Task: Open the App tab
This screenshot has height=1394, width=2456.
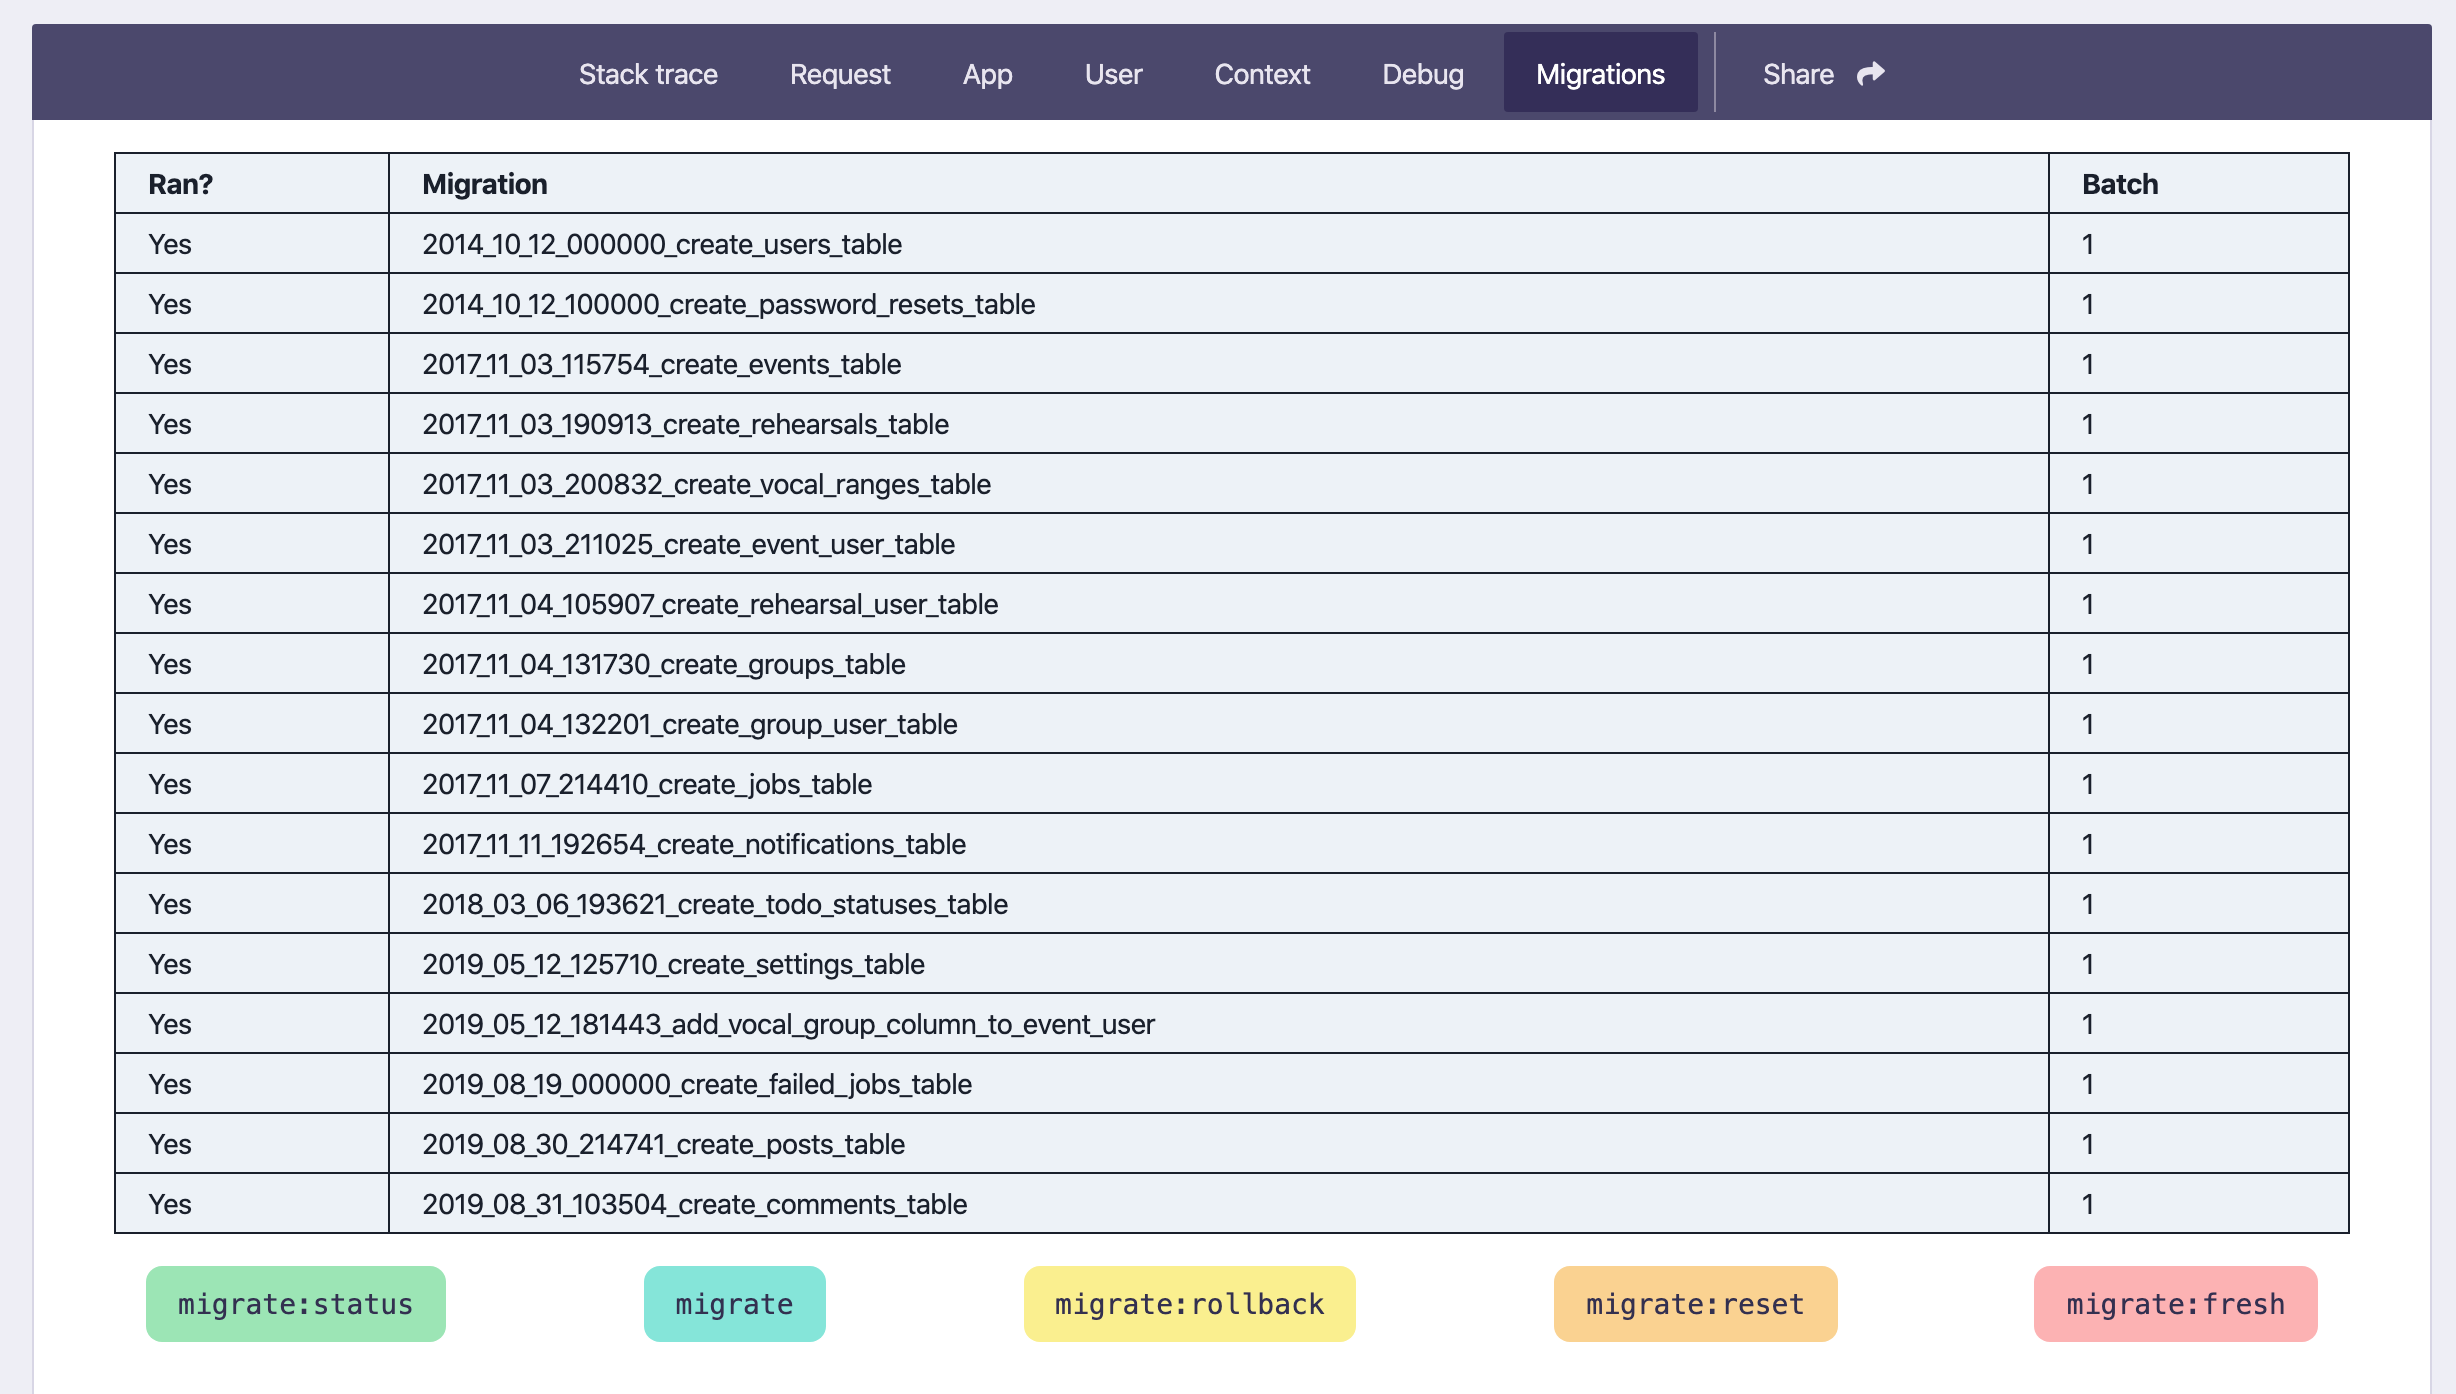Action: click(x=987, y=74)
